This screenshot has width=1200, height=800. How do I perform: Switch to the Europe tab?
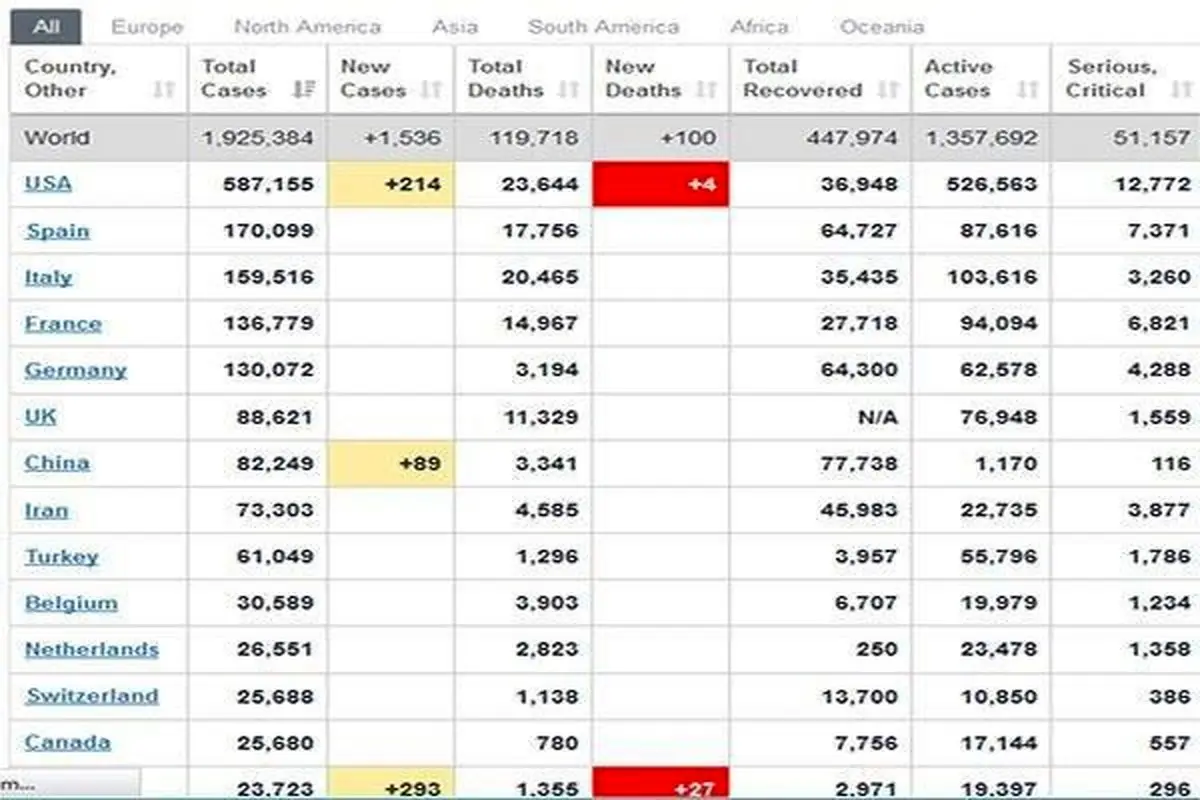[147, 27]
